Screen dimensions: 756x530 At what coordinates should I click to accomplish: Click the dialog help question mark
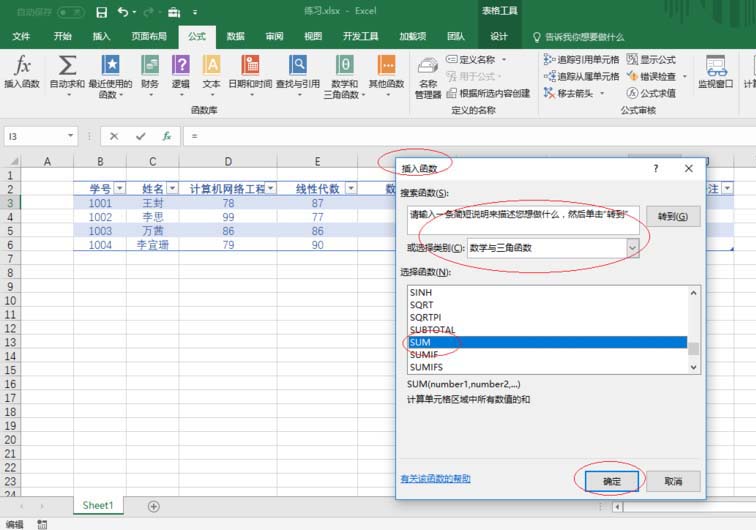(656, 168)
